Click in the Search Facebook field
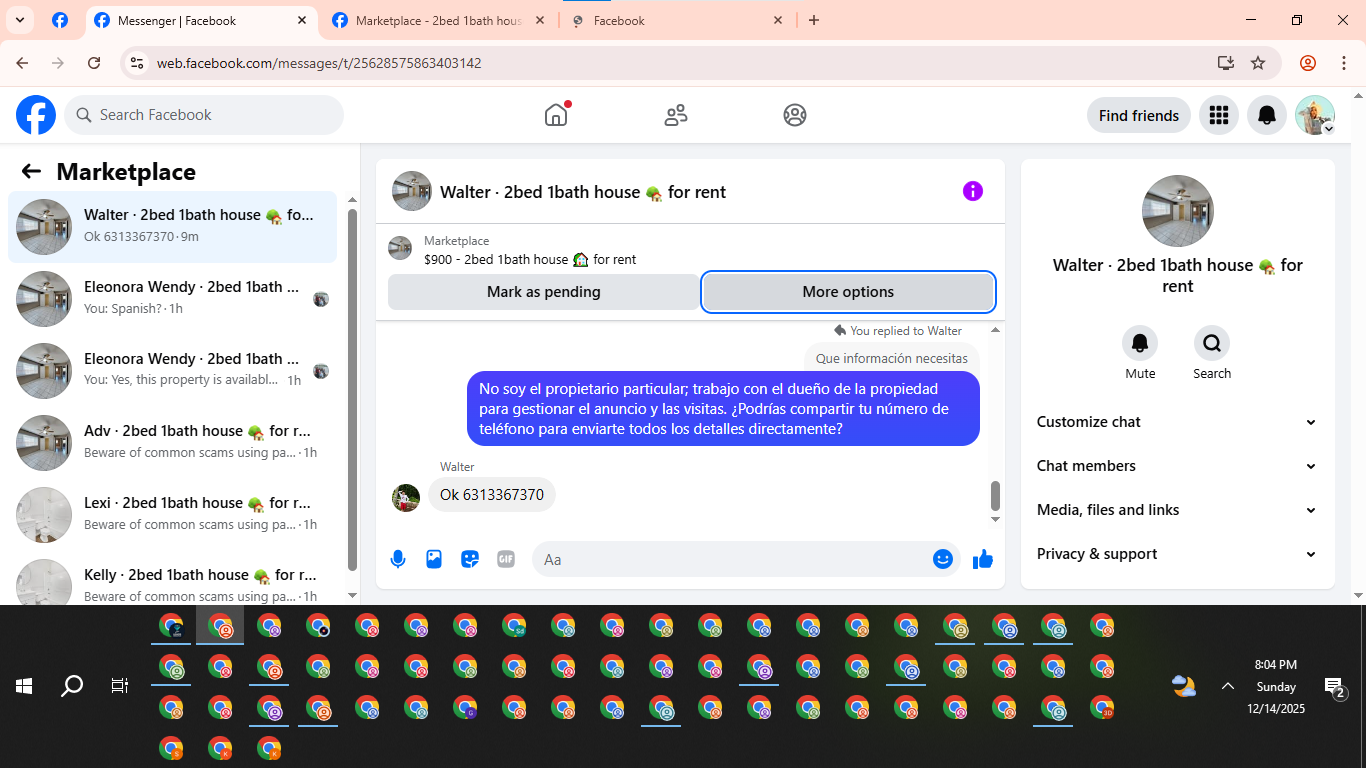 (204, 115)
